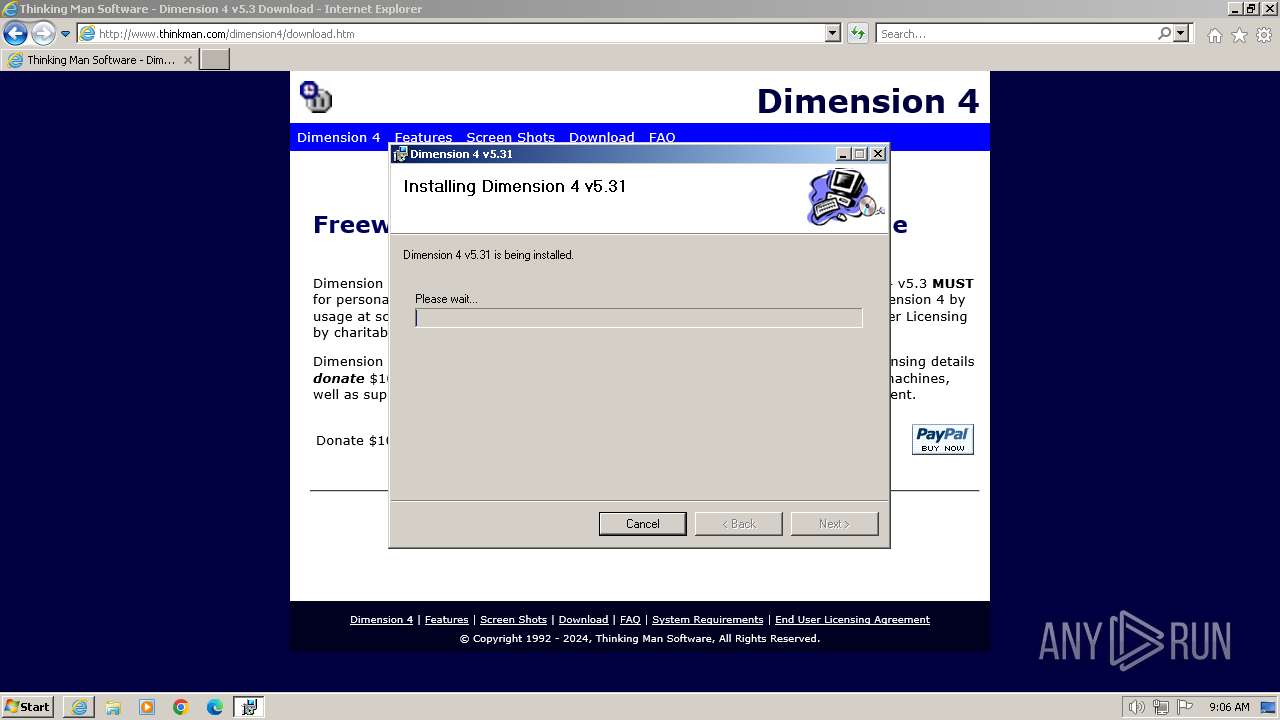
Task: Click the IE search box
Action: tap(1016, 33)
